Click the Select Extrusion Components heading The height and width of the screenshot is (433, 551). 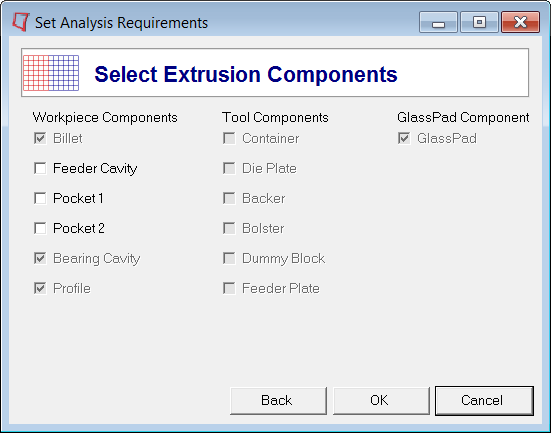(x=246, y=74)
